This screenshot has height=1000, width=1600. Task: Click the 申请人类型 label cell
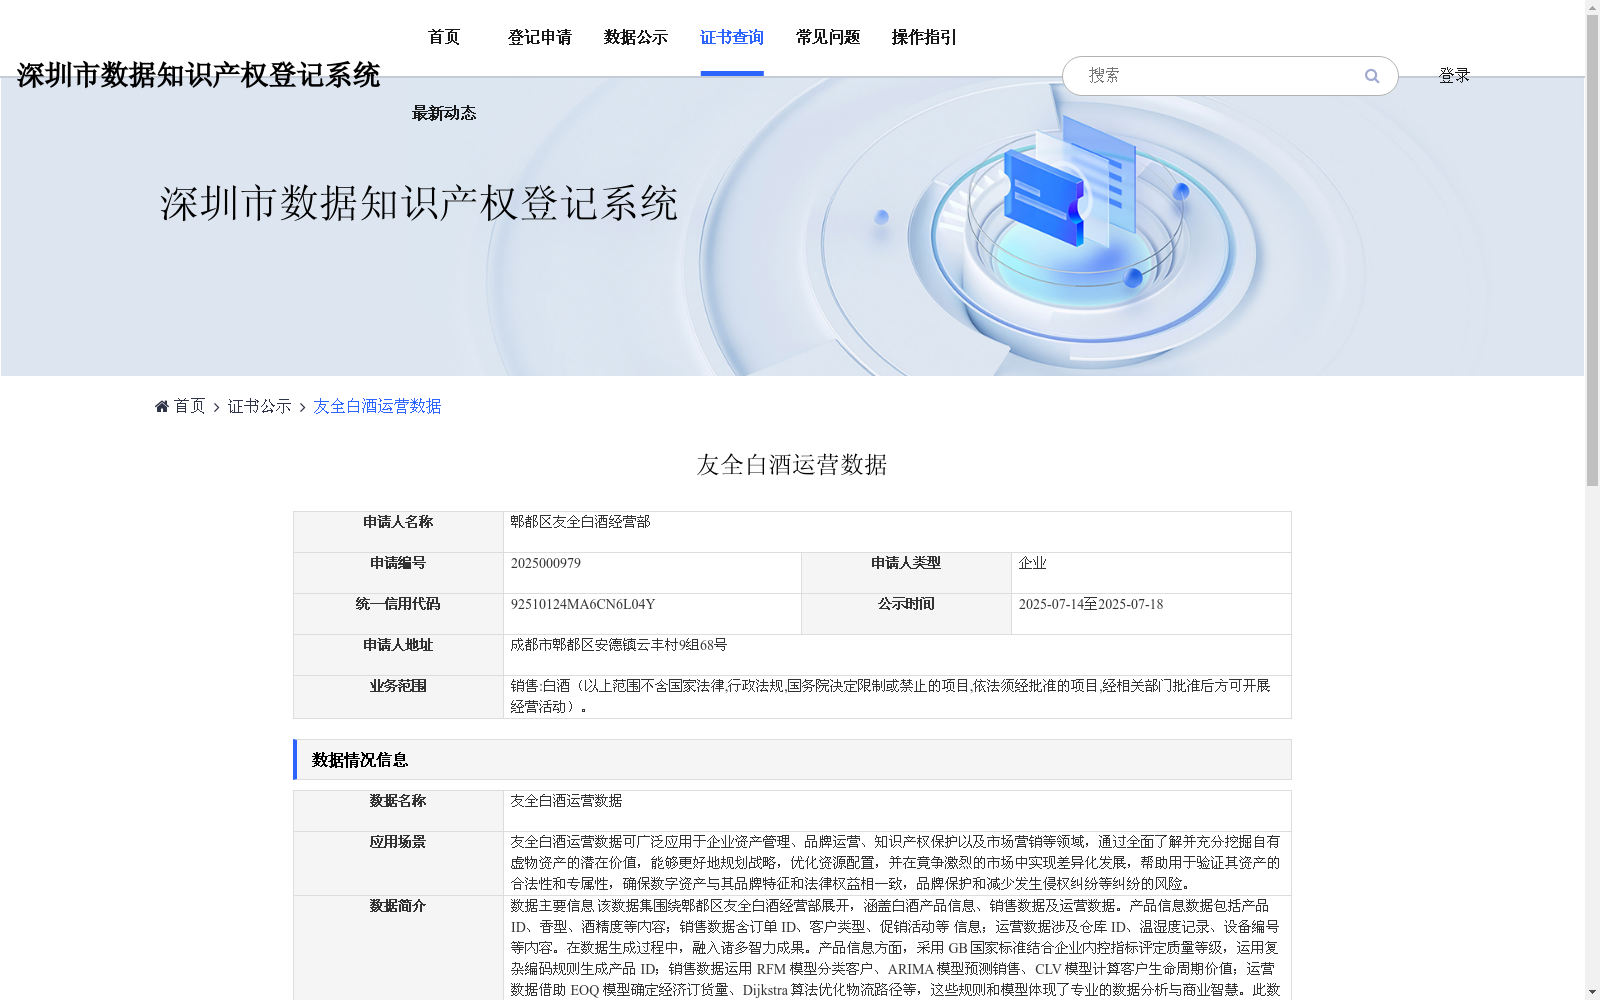click(x=906, y=573)
